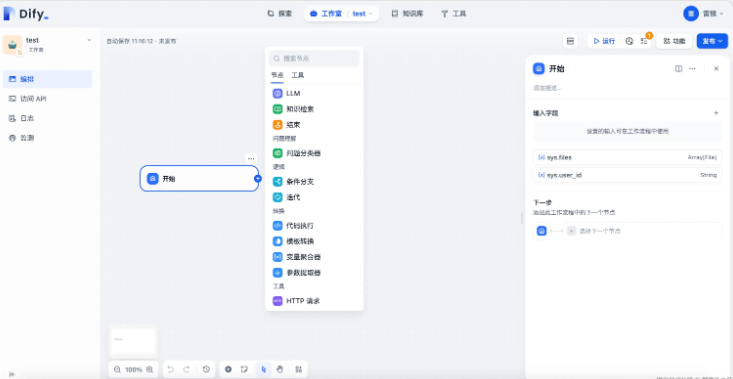This screenshot has height=379, width=733.
Task: Enable hand pan mode
Action: [280, 369]
